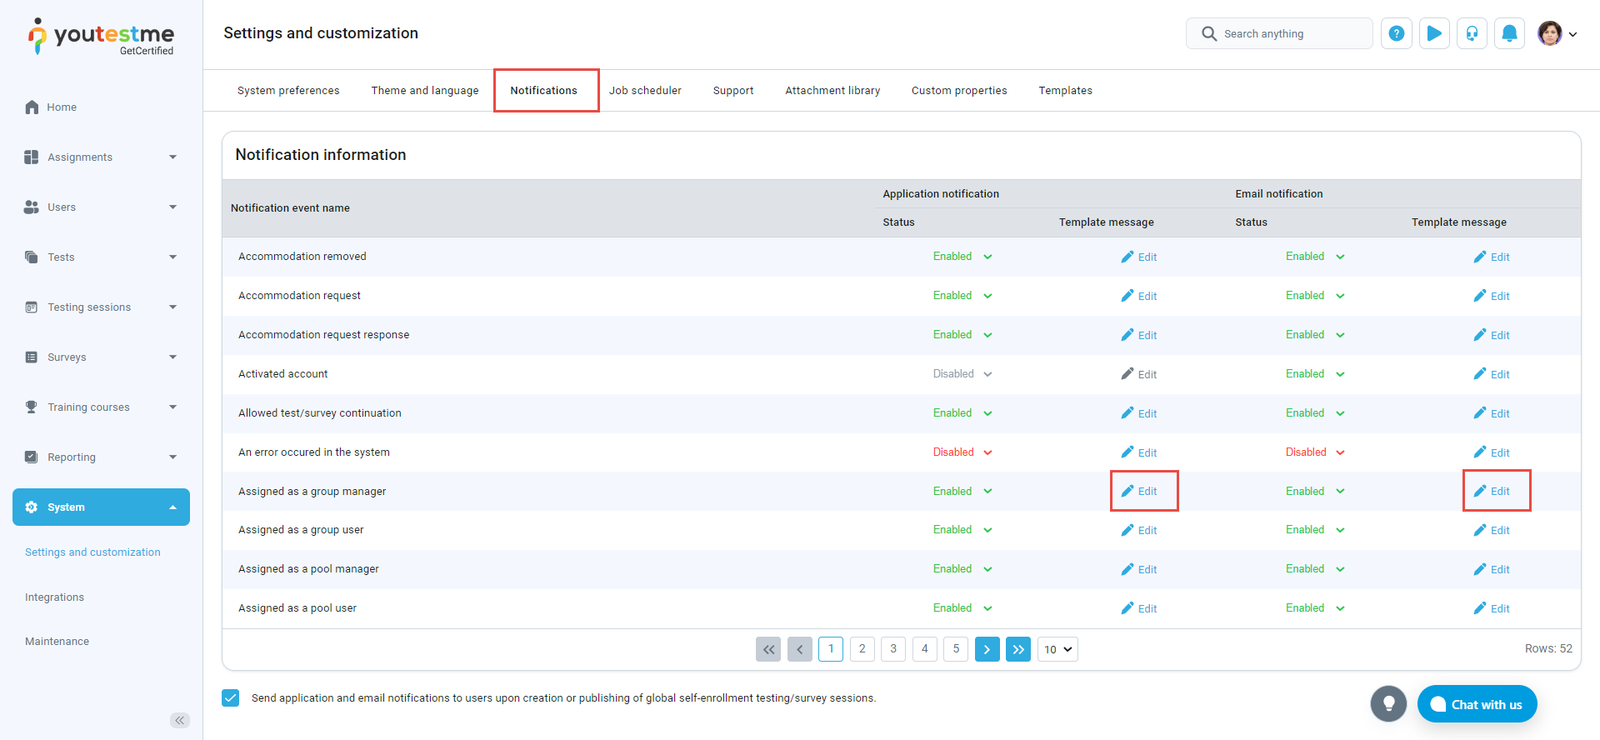Open the rows-per-page dropdown
Image resolution: width=1600 pixels, height=740 pixels.
1057,649
